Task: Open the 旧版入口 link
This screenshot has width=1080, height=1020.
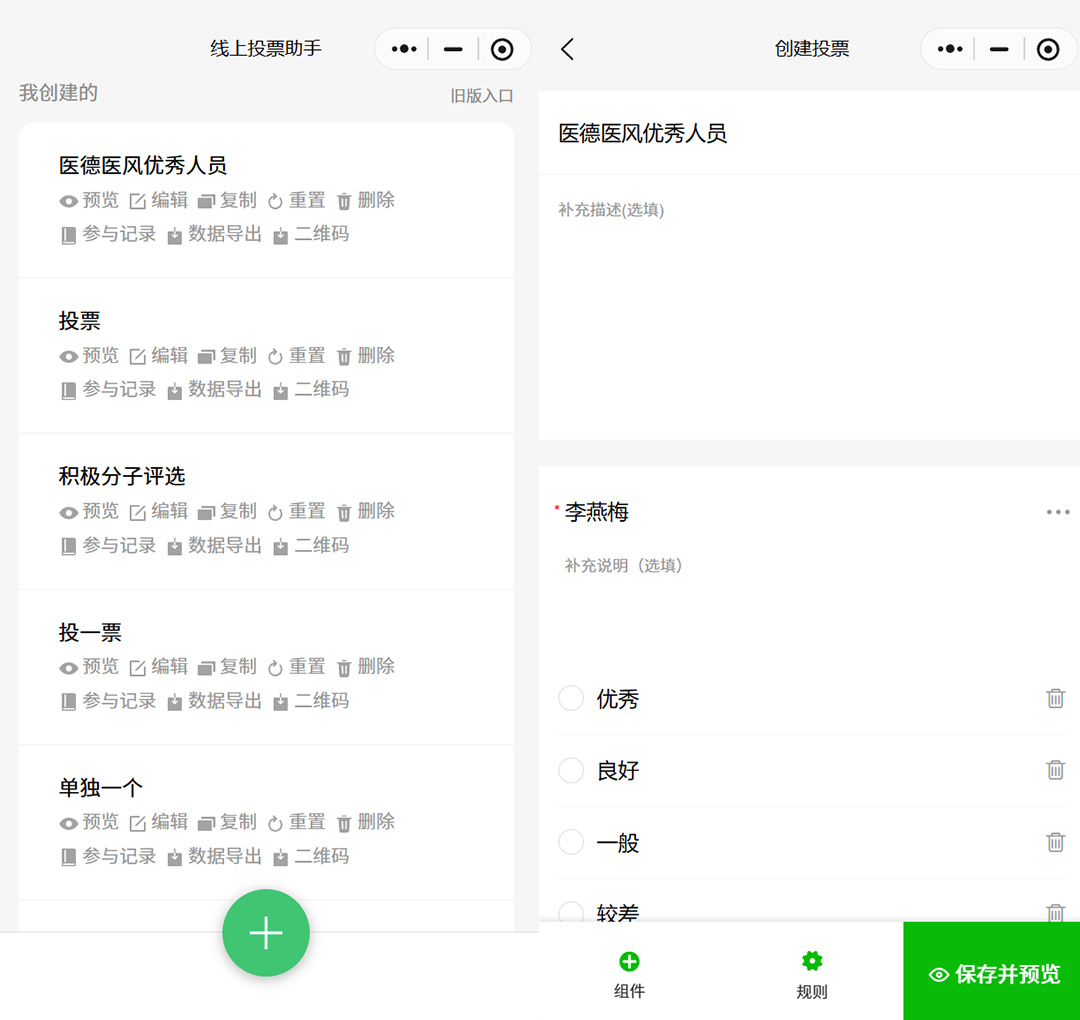Action: (x=481, y=96)
